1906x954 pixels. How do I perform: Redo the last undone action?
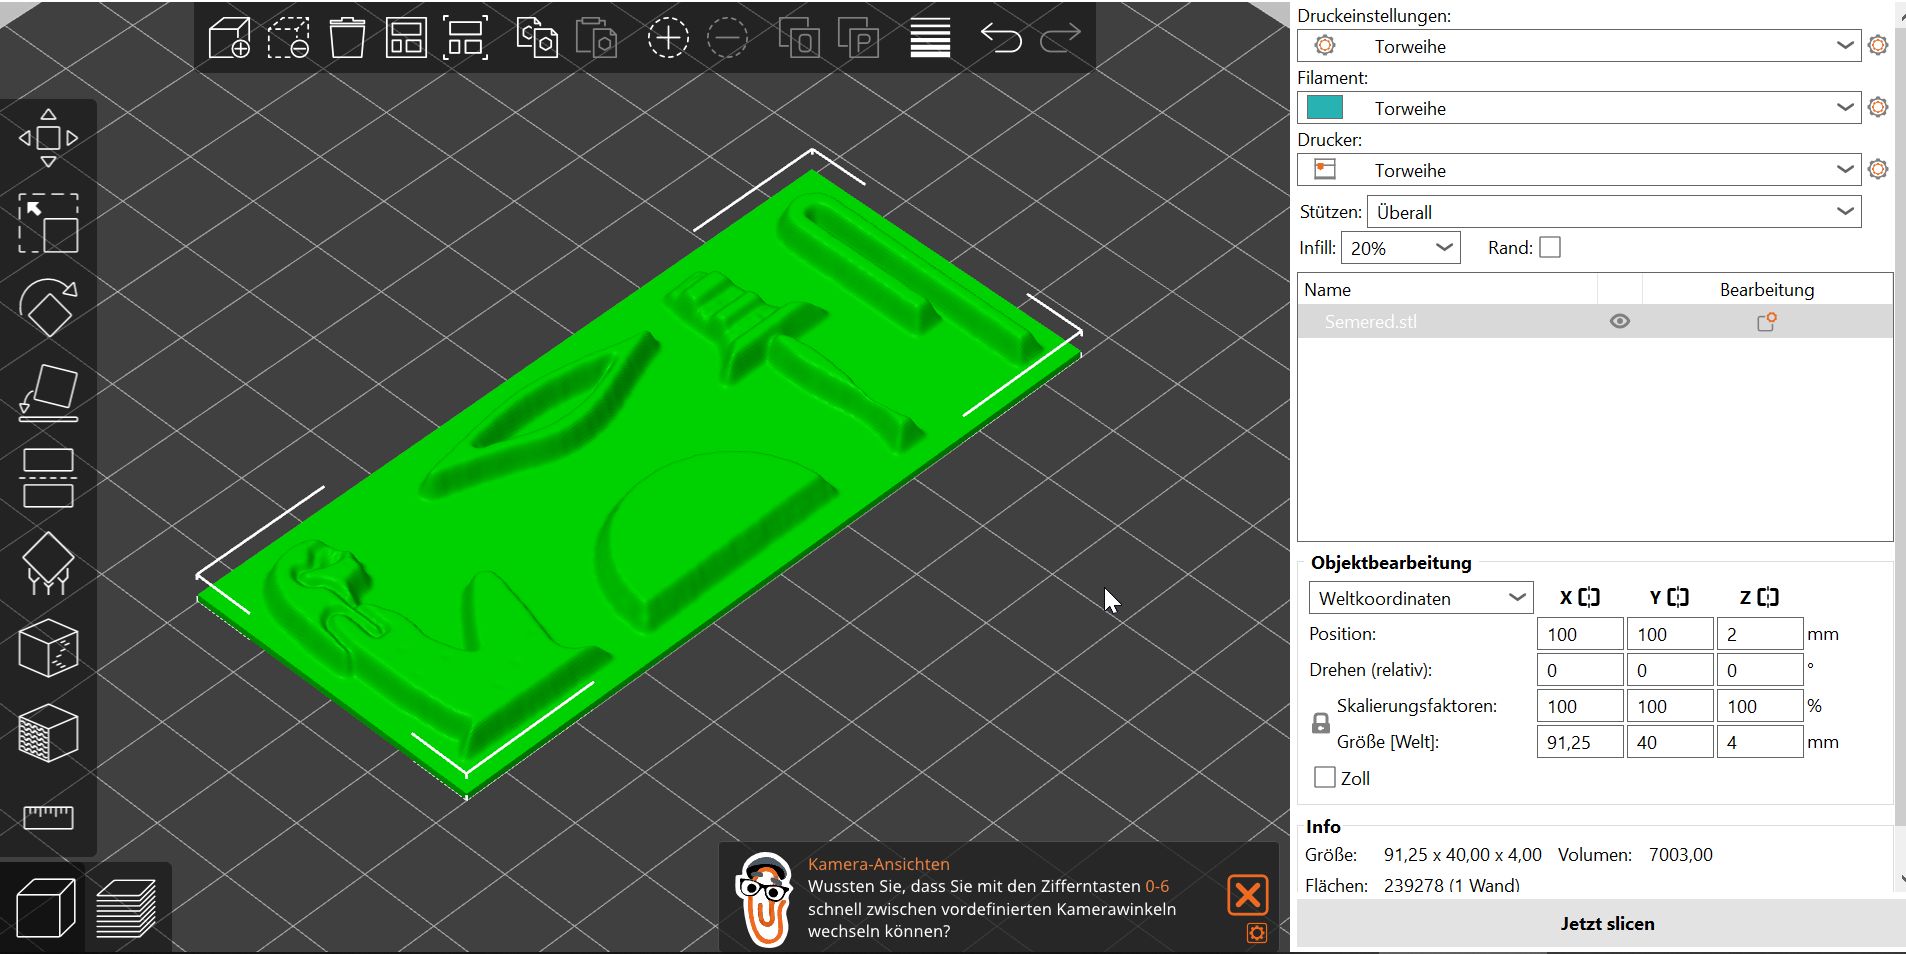pyautogui.click(x=1060, y=38)
